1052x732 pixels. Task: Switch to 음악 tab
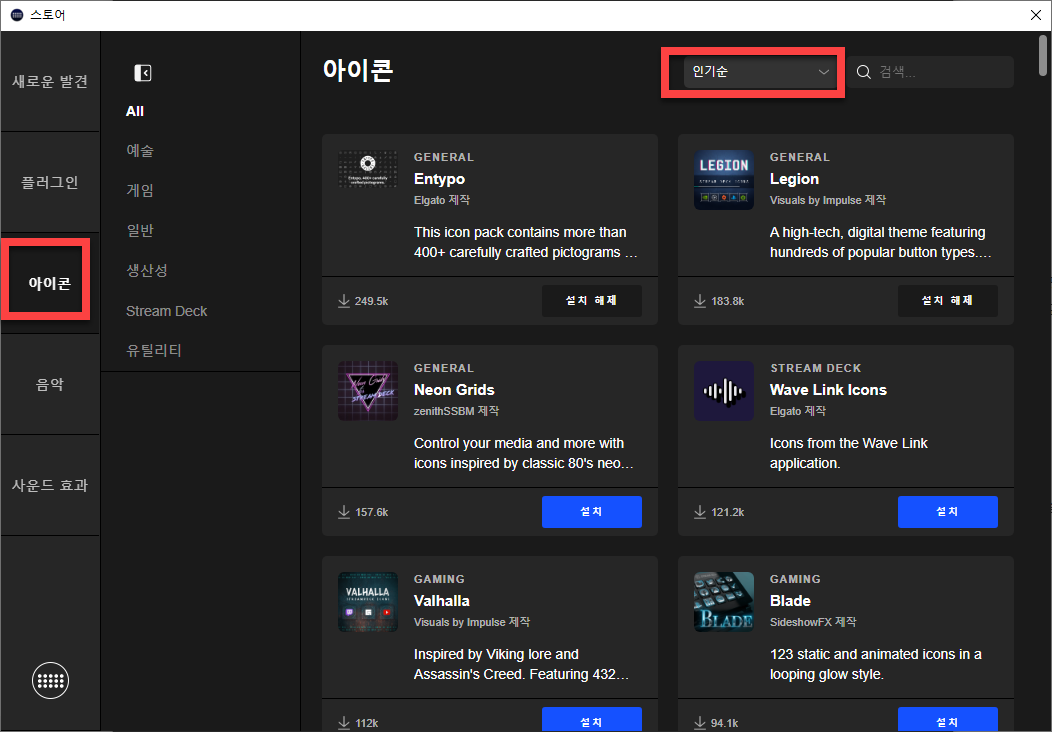click(x=50, y=384)
